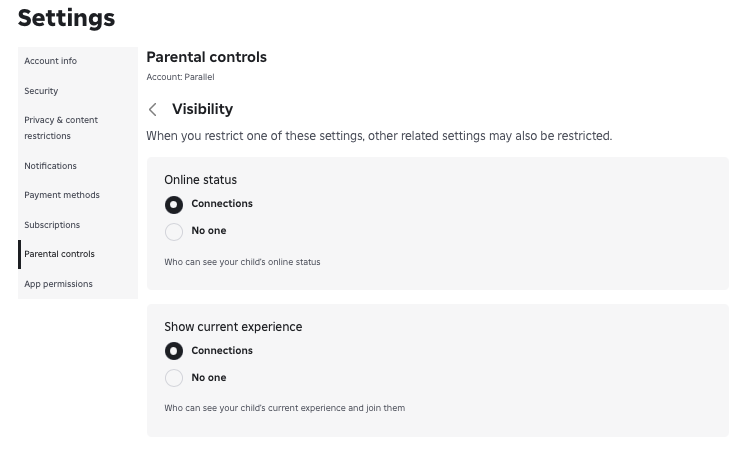
Task: Open Account info settings
Action: click(x=51, y=61)
